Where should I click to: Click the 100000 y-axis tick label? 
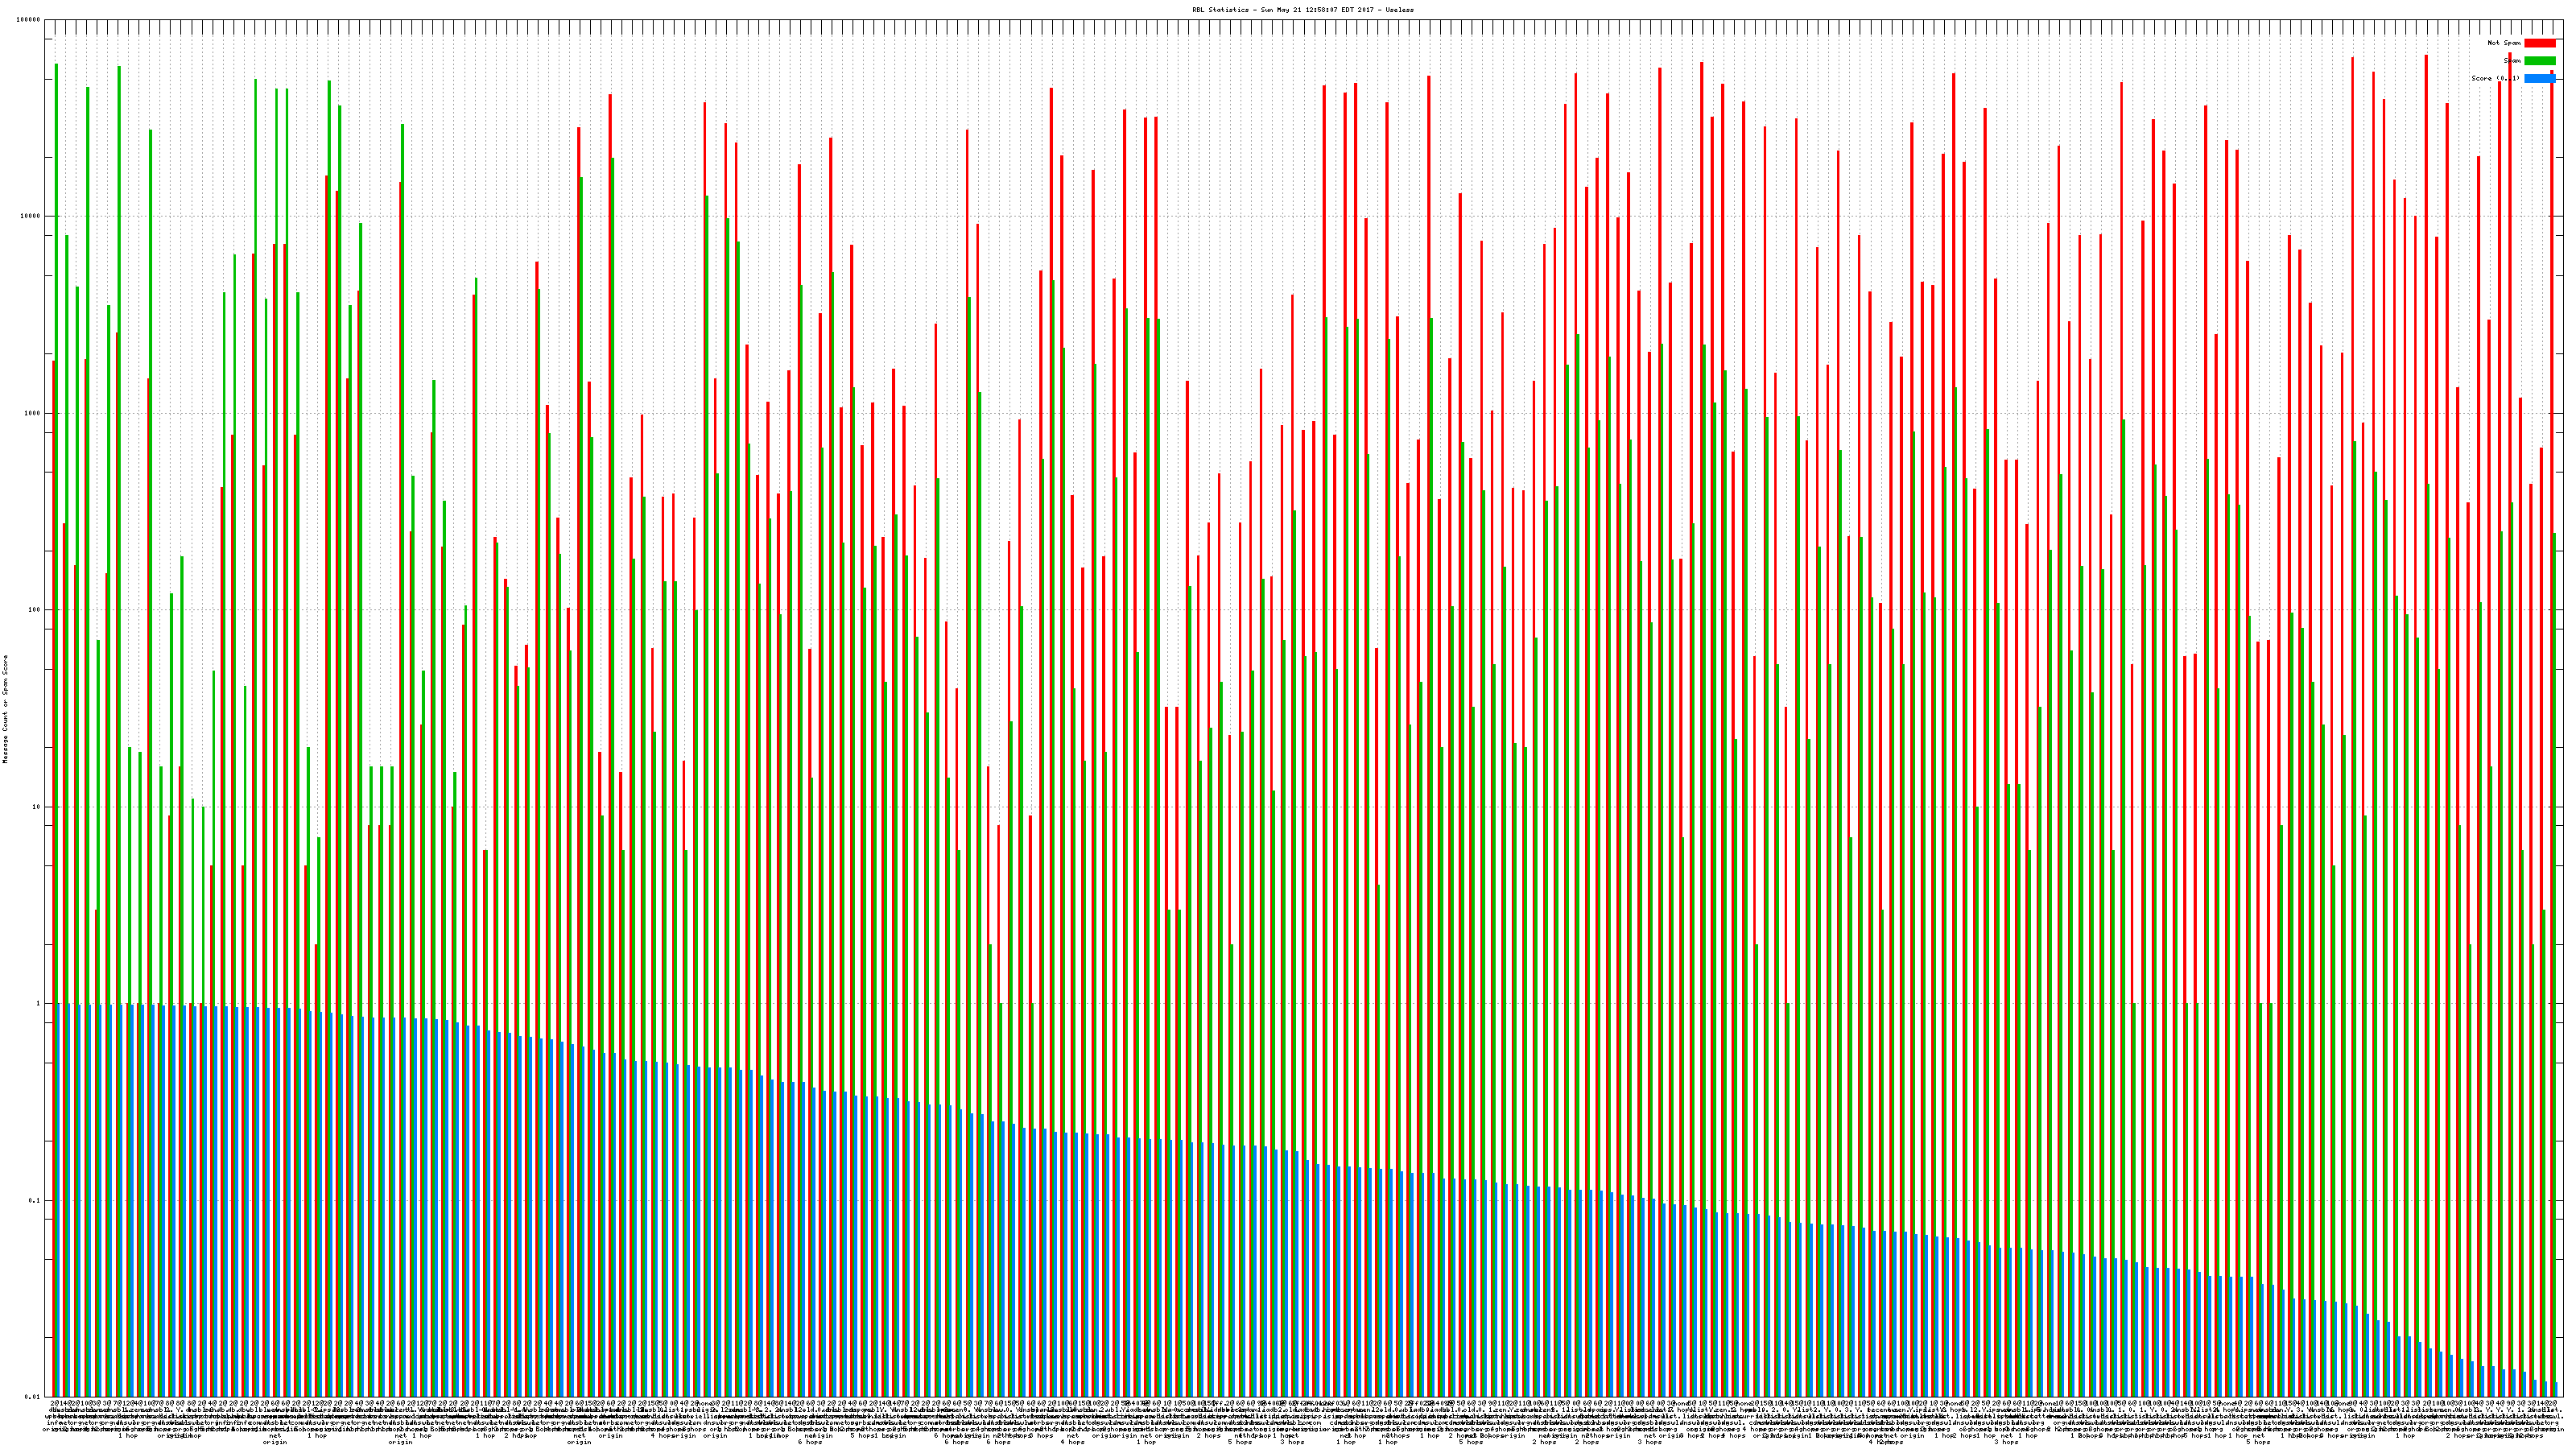pyautogui.click(x=29, y=20)
